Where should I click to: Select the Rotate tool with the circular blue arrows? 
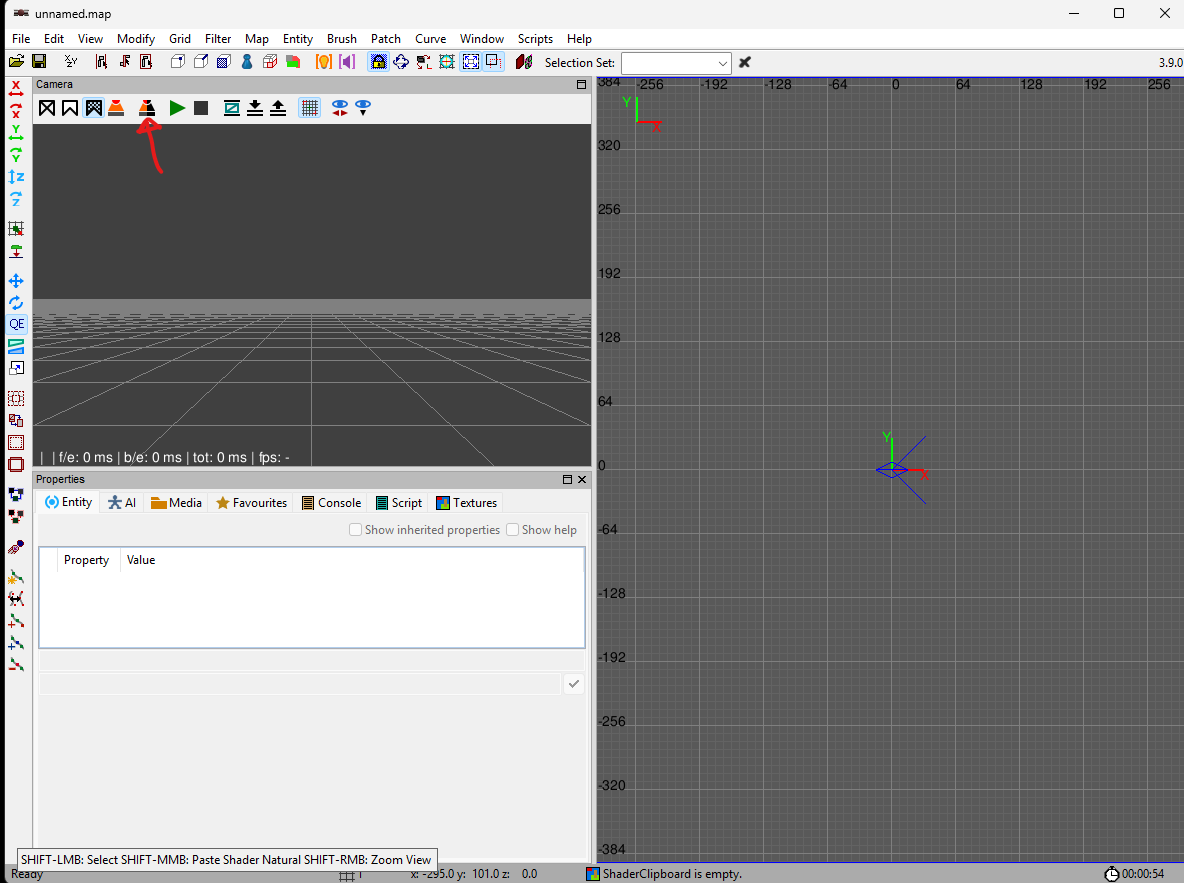tap(16, 303)
